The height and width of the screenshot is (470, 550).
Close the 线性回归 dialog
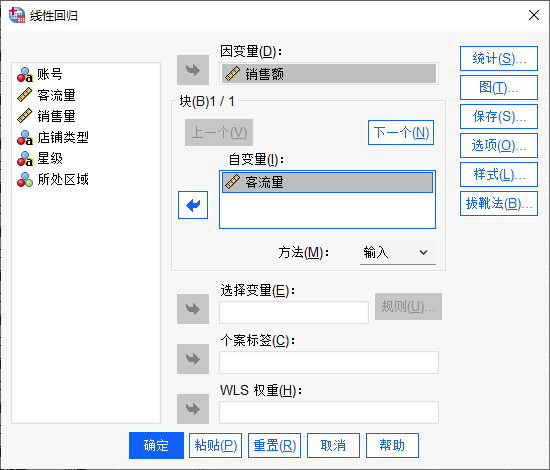click(x=534, y=15)
